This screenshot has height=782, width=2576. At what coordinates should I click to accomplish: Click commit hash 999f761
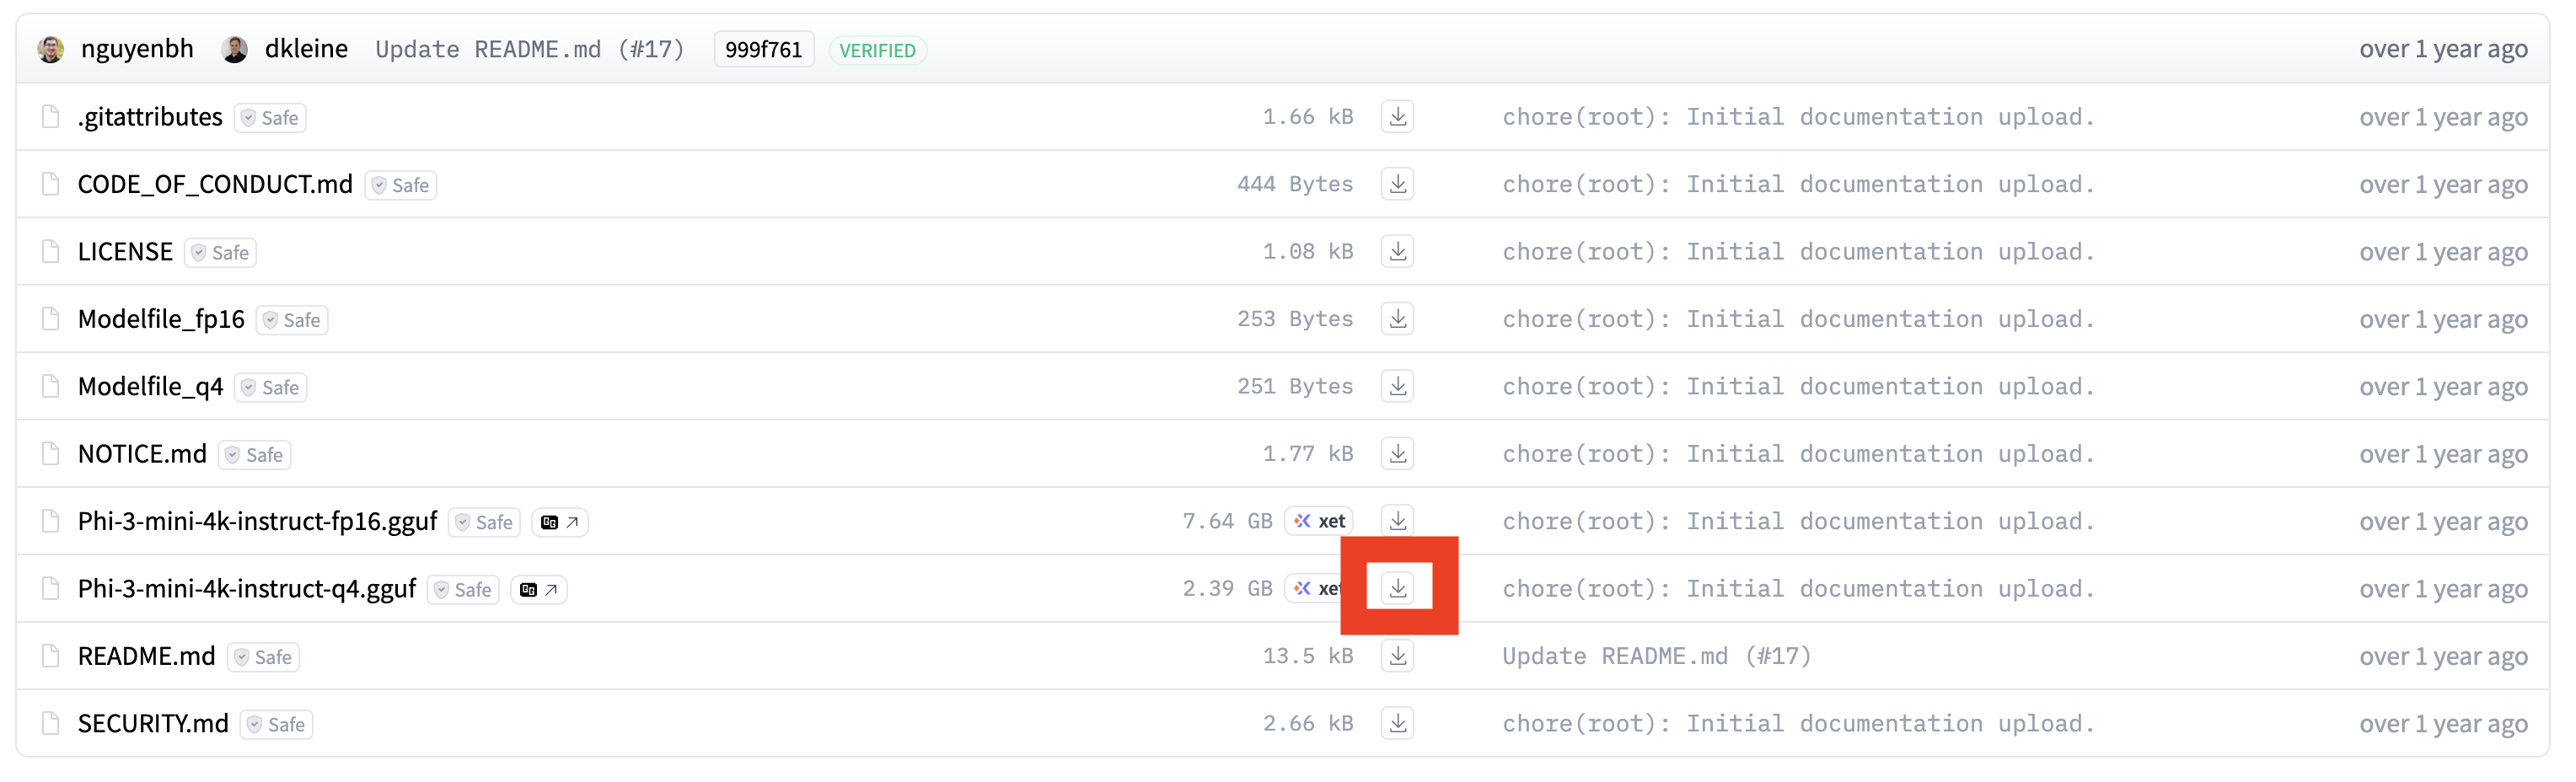(763, 50)
